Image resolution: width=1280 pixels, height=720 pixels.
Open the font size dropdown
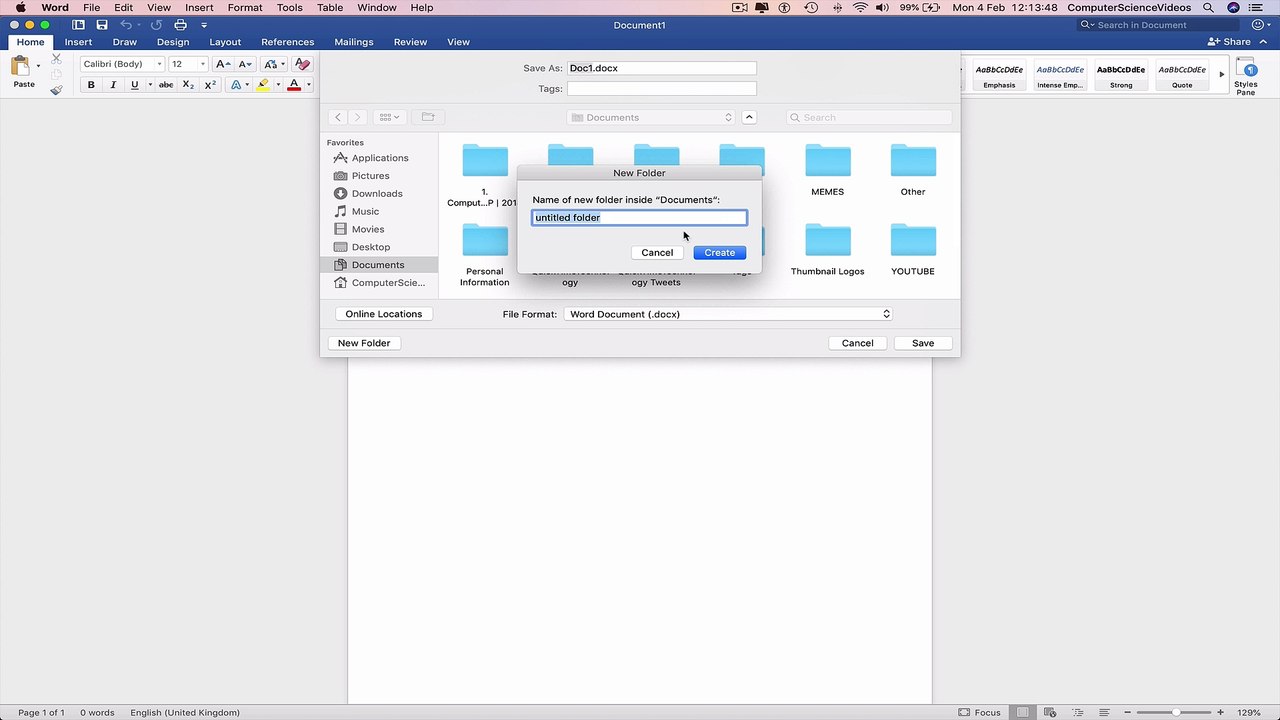(x=203, y=64)
